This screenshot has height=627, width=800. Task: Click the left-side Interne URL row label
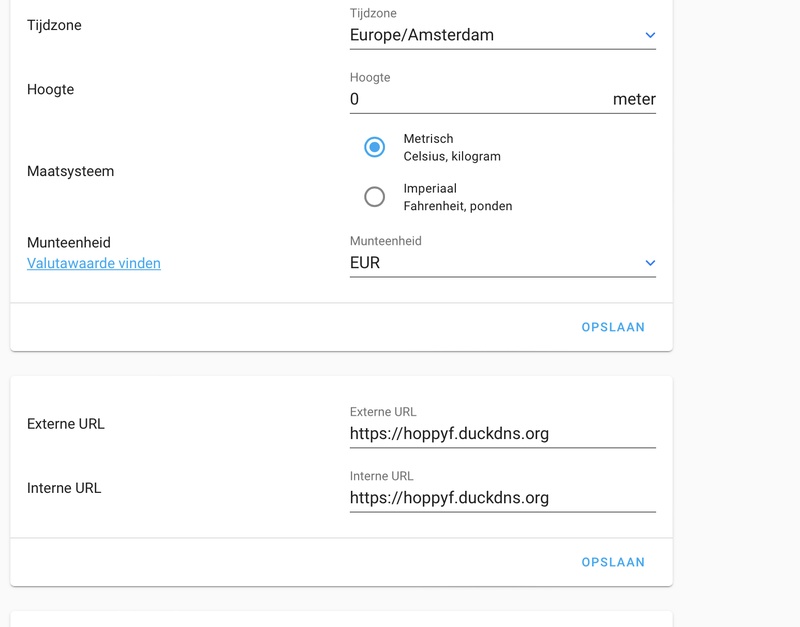64,488
